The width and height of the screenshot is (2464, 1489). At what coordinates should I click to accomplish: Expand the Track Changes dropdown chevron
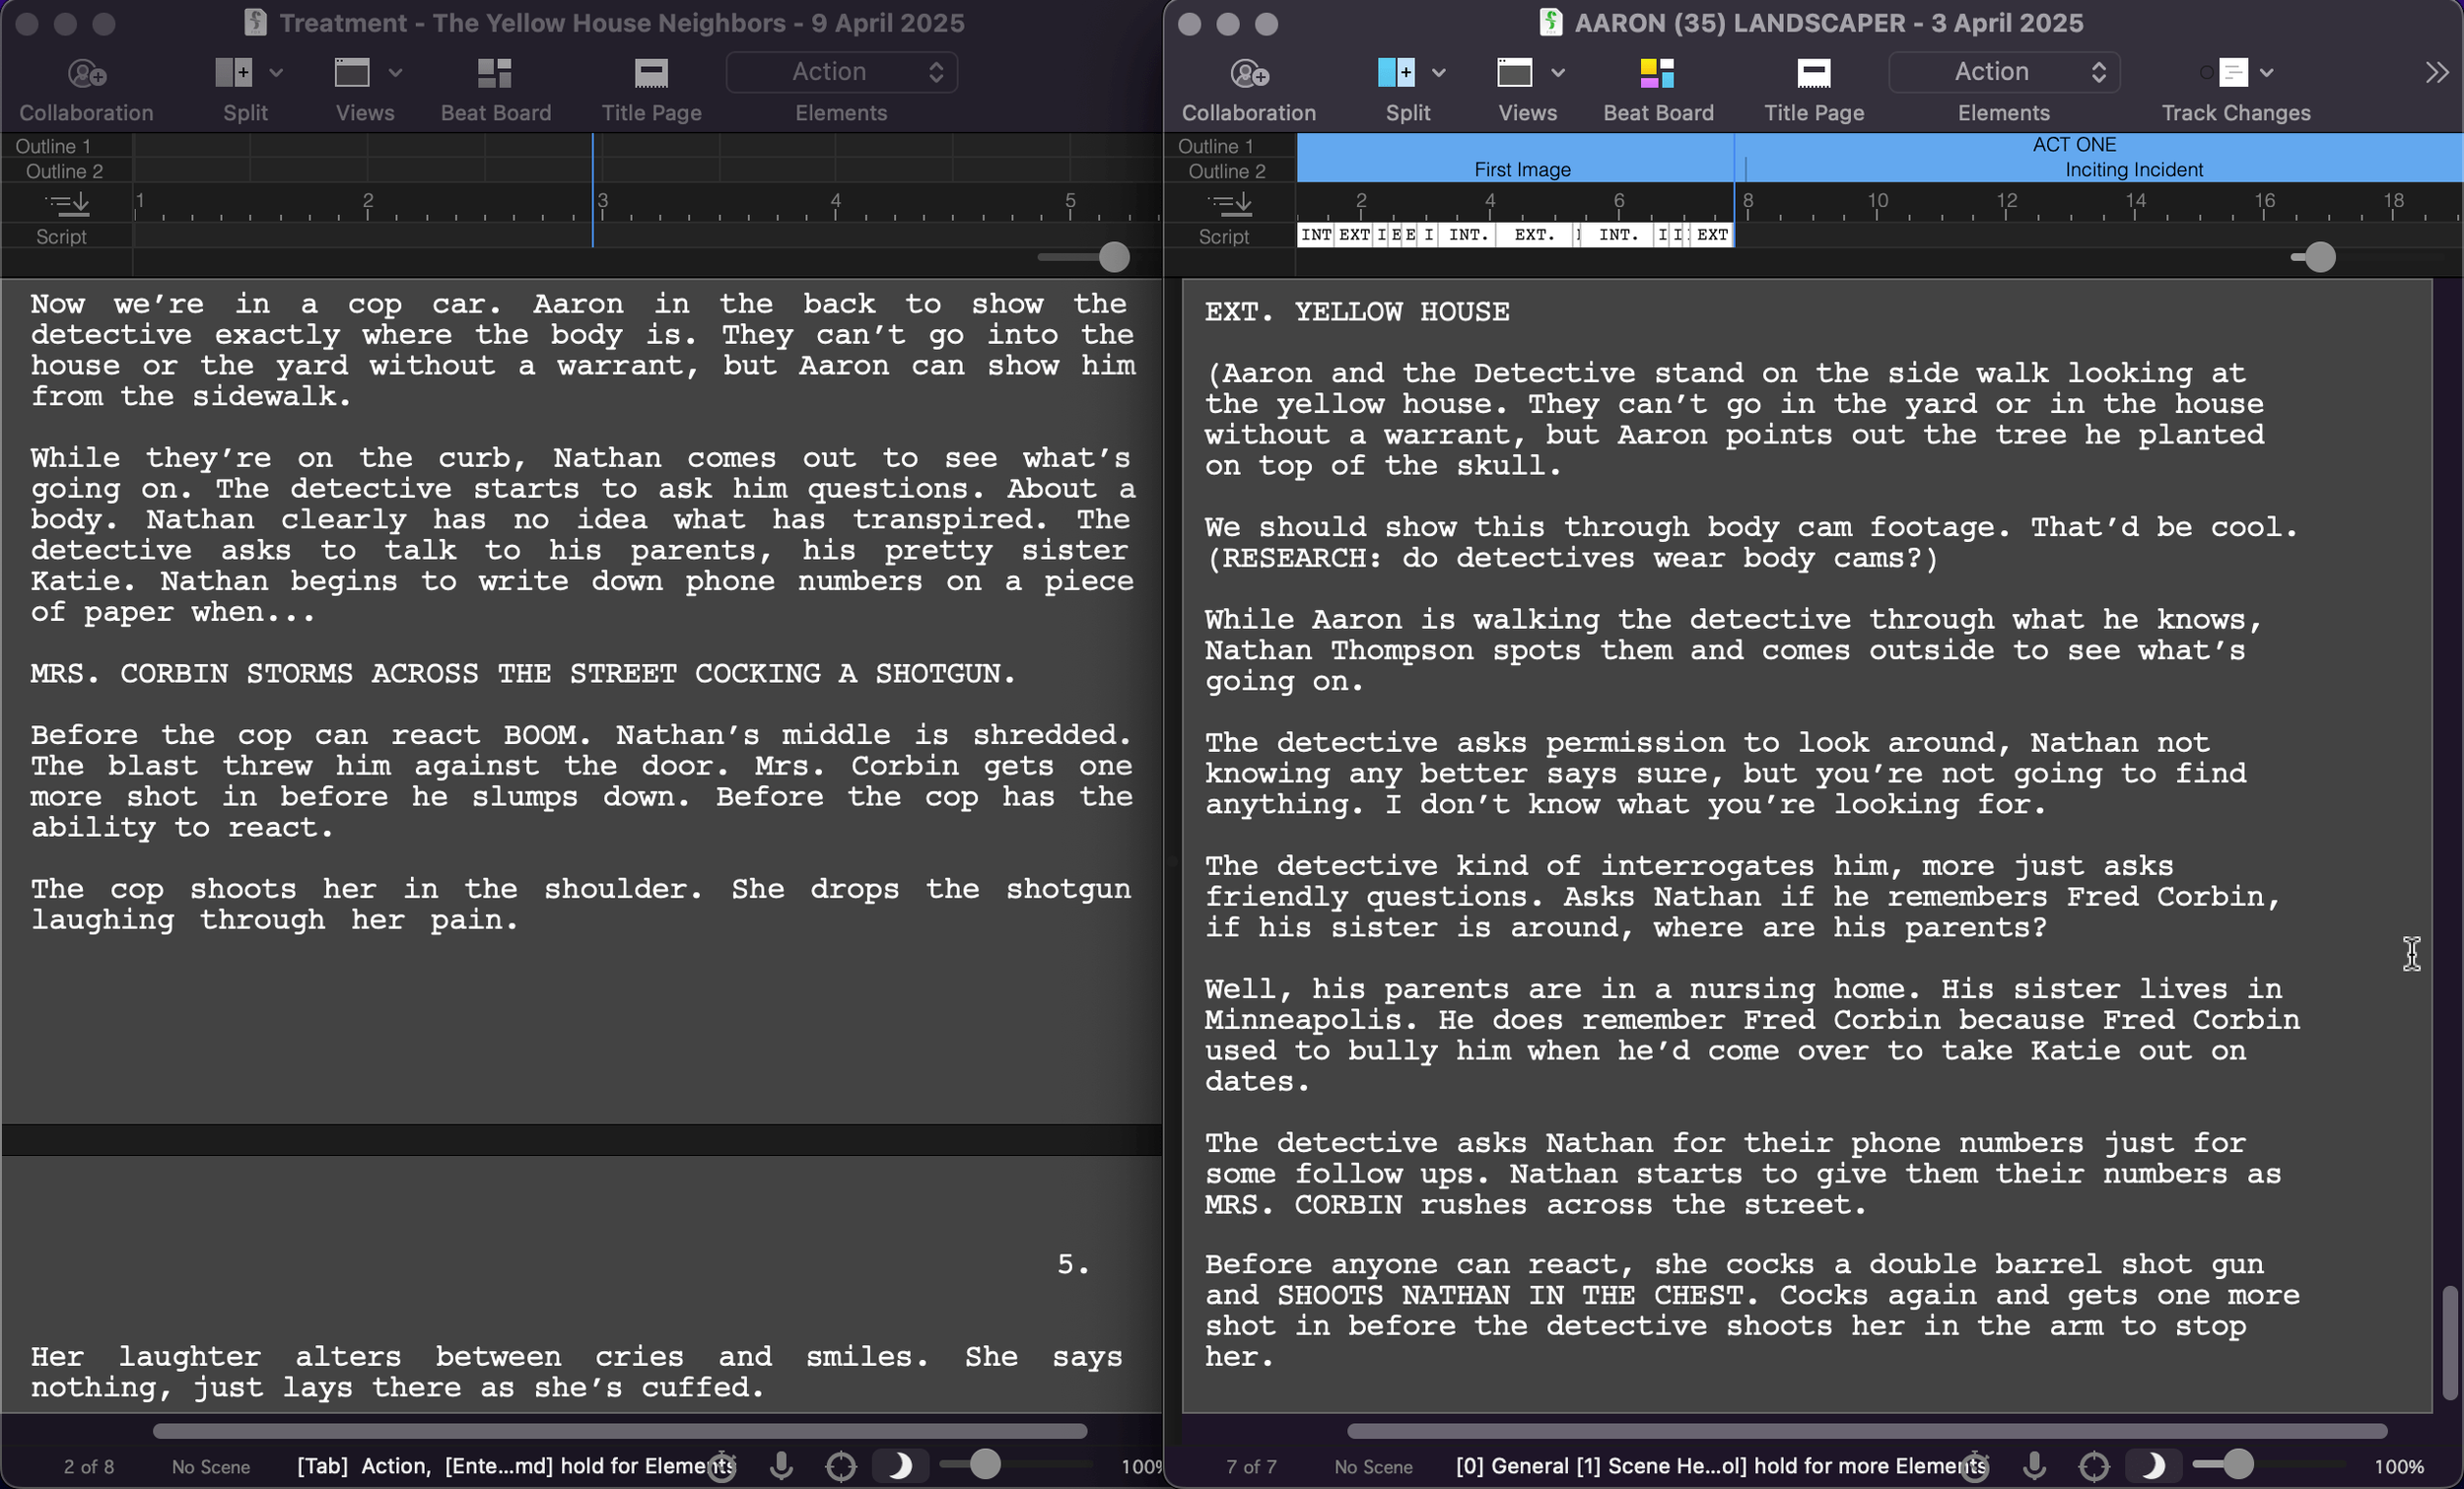tap(2268, 73)
